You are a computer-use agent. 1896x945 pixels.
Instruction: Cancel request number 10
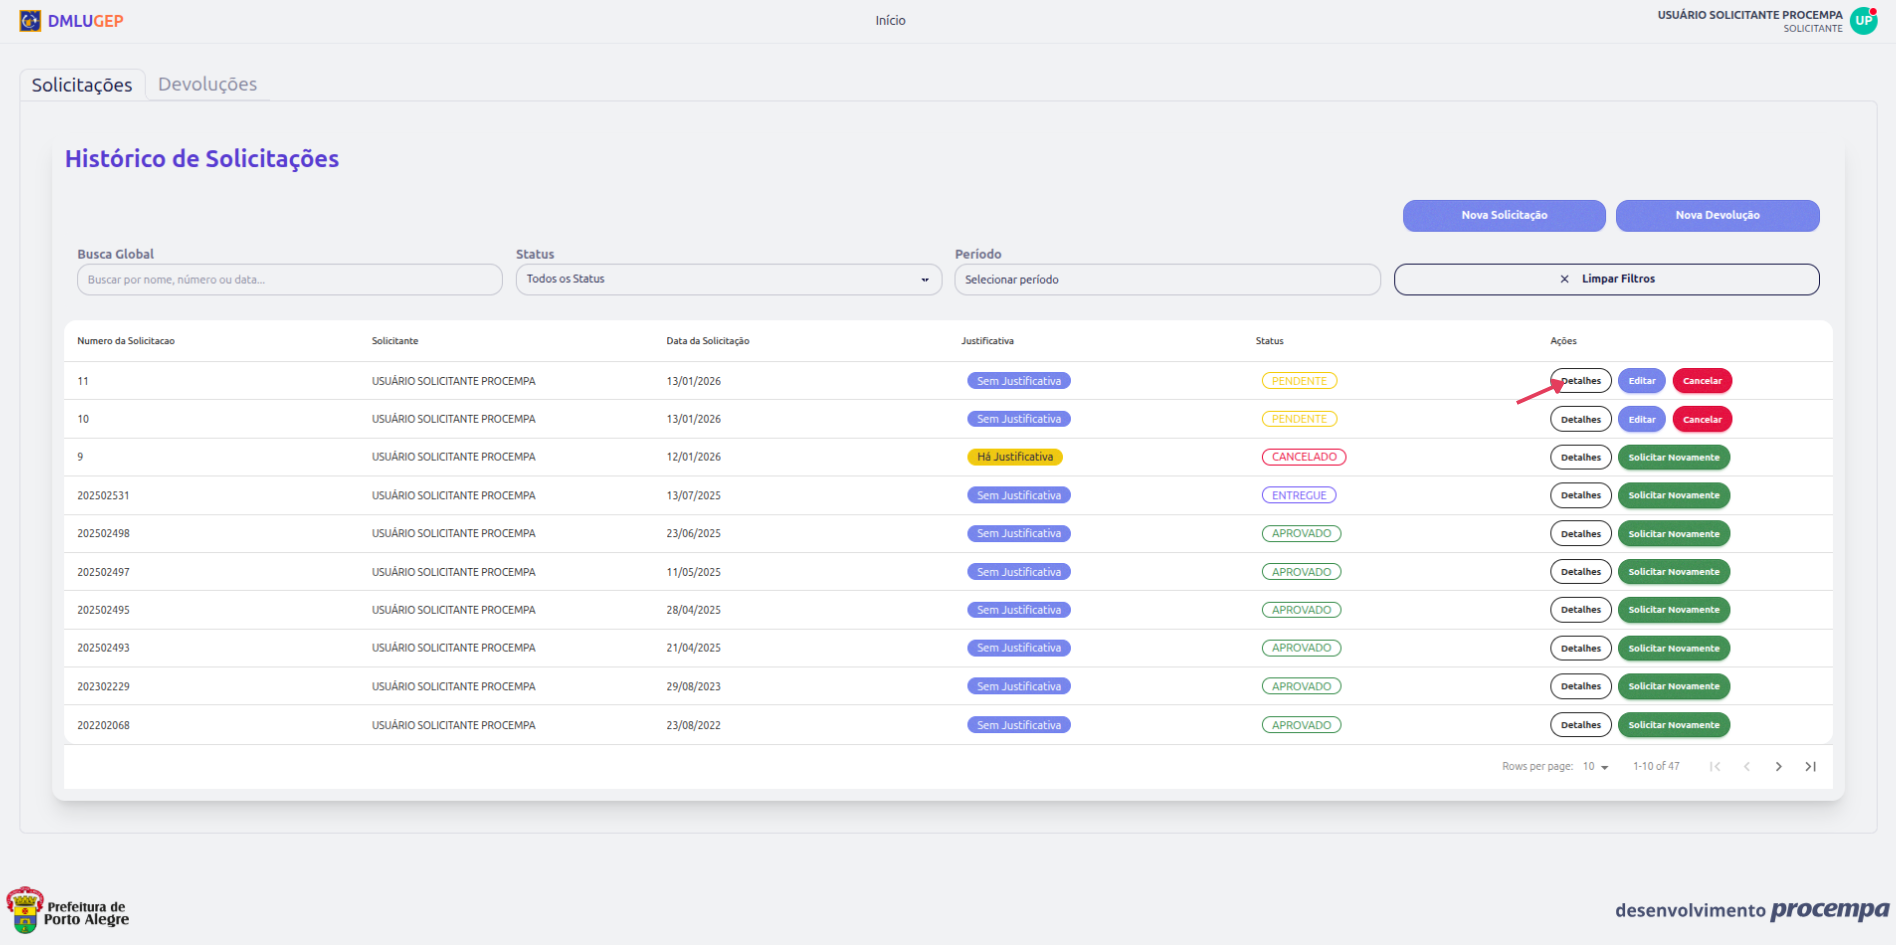click(1701, 420)
